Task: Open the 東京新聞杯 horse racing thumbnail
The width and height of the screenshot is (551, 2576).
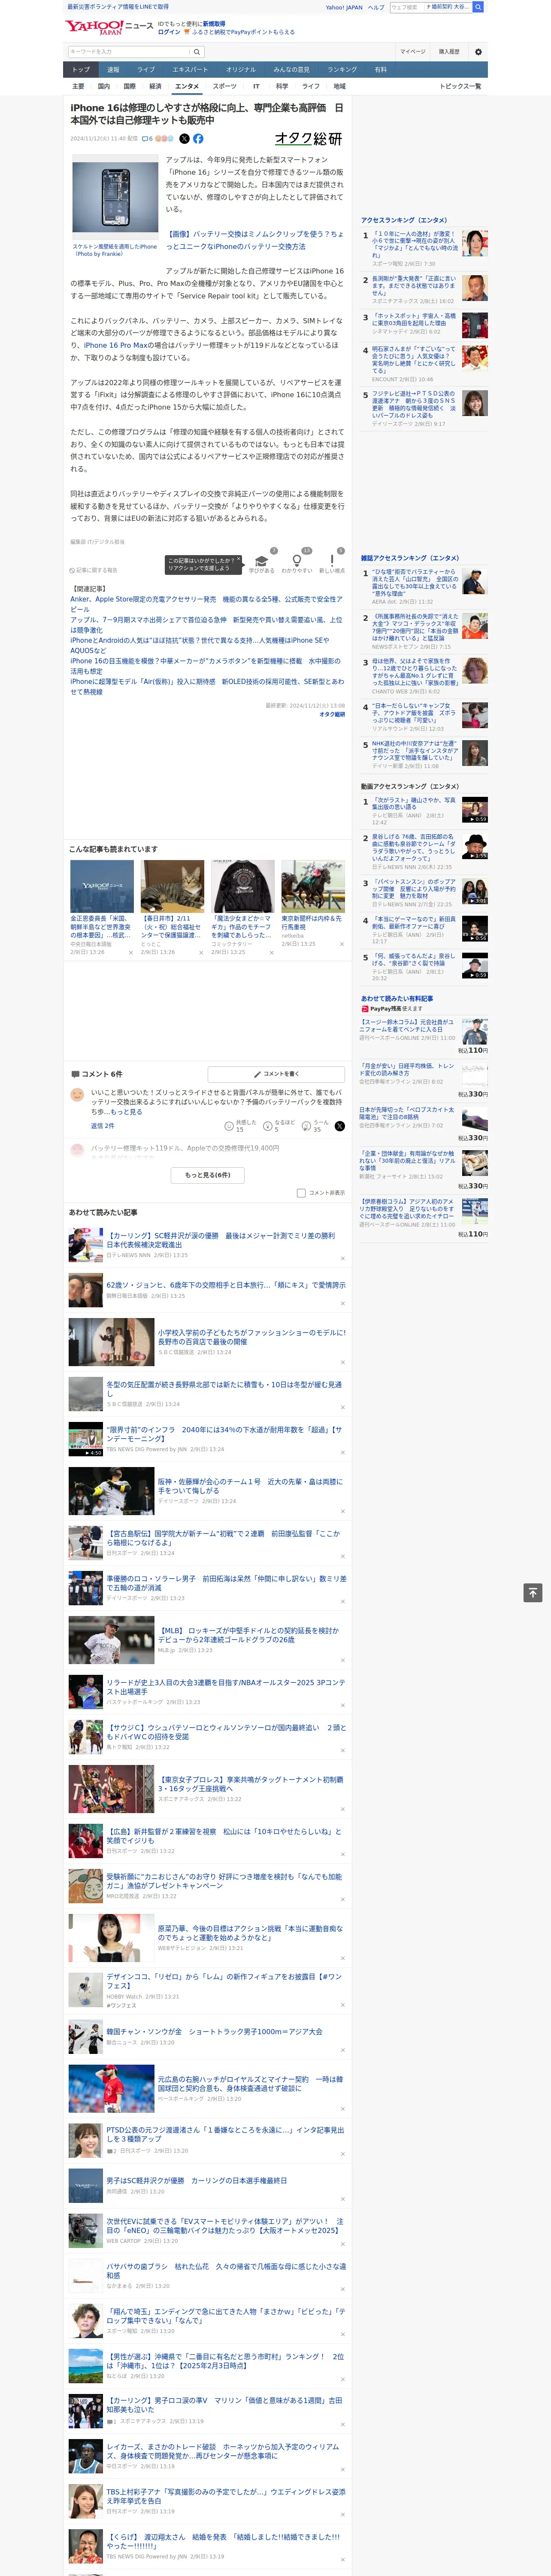Action: point(313,886)
